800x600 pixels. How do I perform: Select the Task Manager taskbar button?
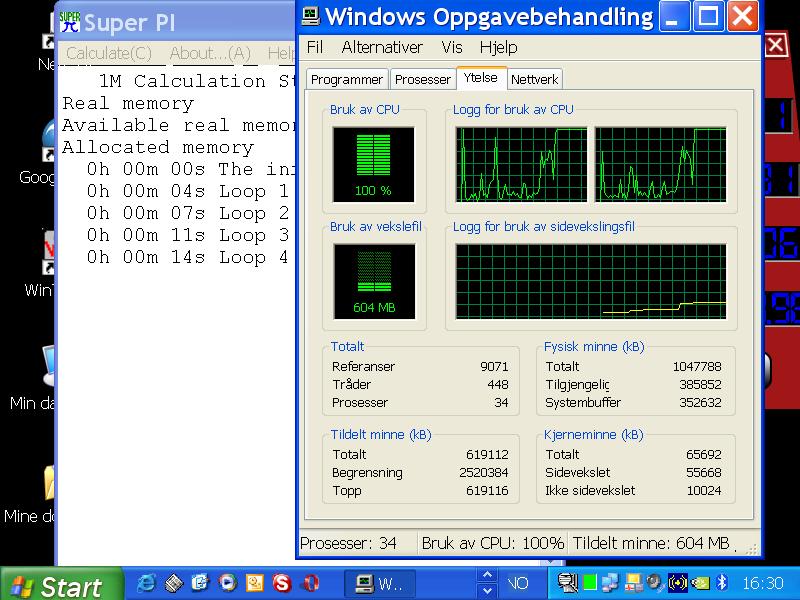380,583
